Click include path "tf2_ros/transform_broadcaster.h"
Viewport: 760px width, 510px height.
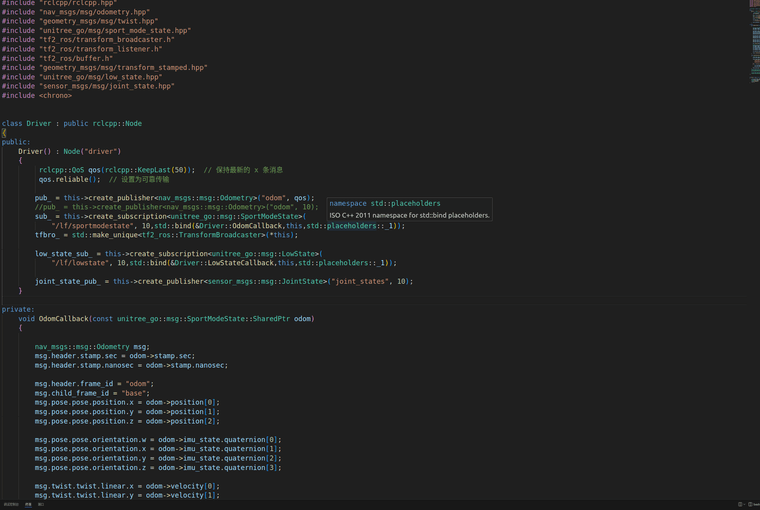point(107,40)
